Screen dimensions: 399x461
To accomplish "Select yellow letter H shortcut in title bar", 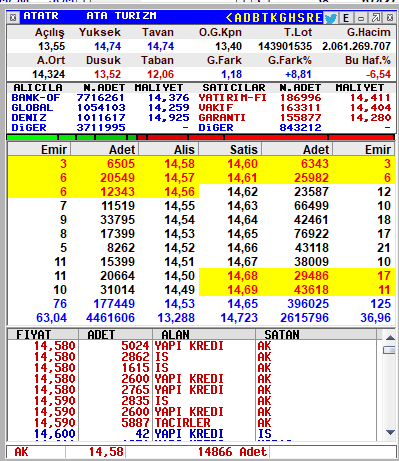I will tap(292, 18).
